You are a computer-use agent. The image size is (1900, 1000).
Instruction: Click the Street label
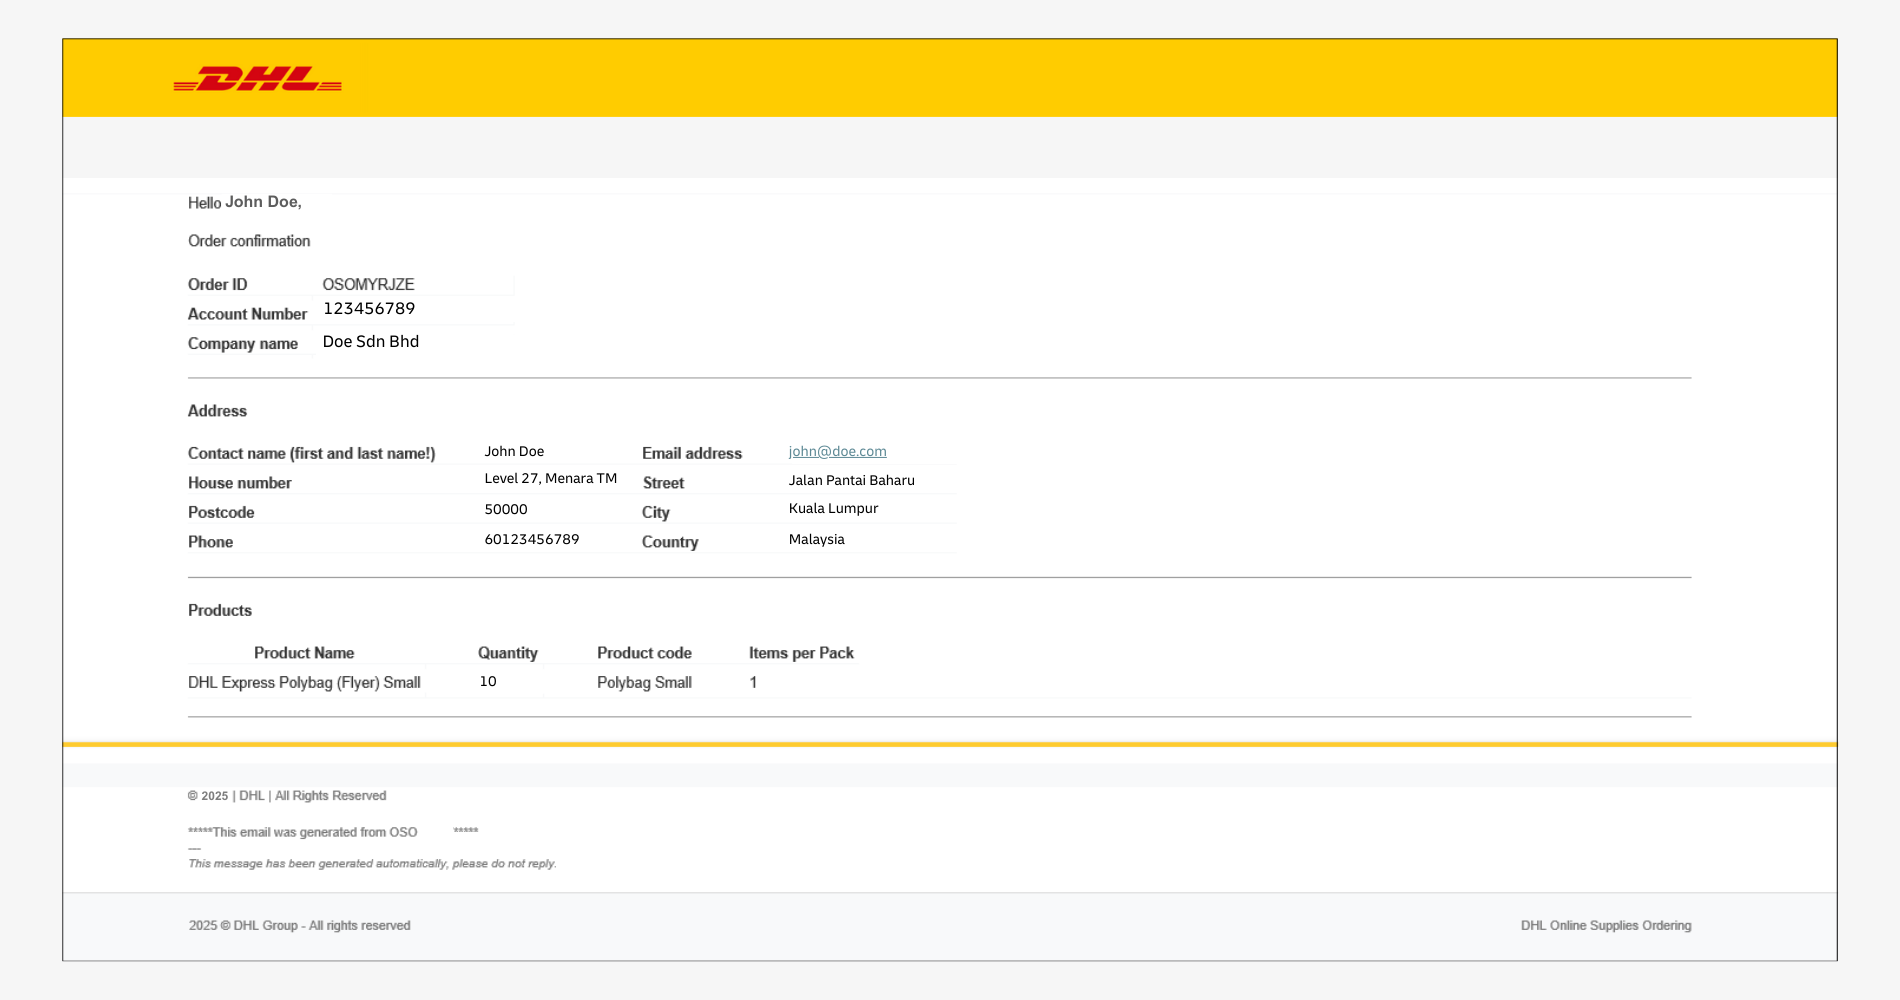663,483
